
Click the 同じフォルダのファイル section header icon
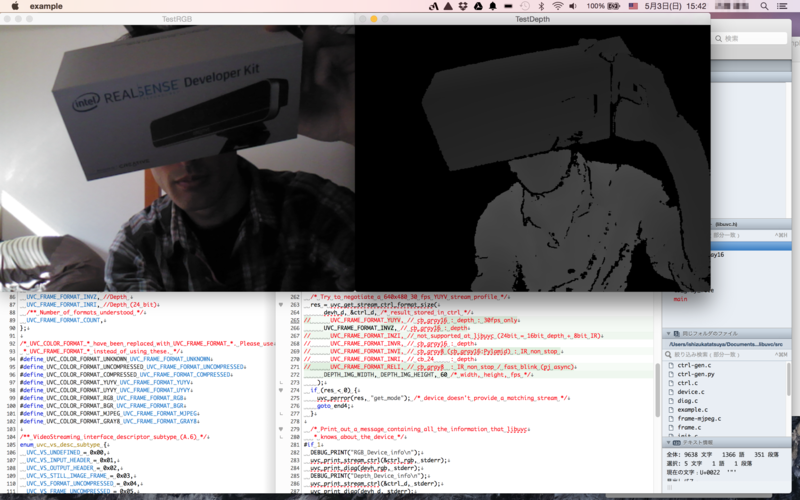pos(676,333)
